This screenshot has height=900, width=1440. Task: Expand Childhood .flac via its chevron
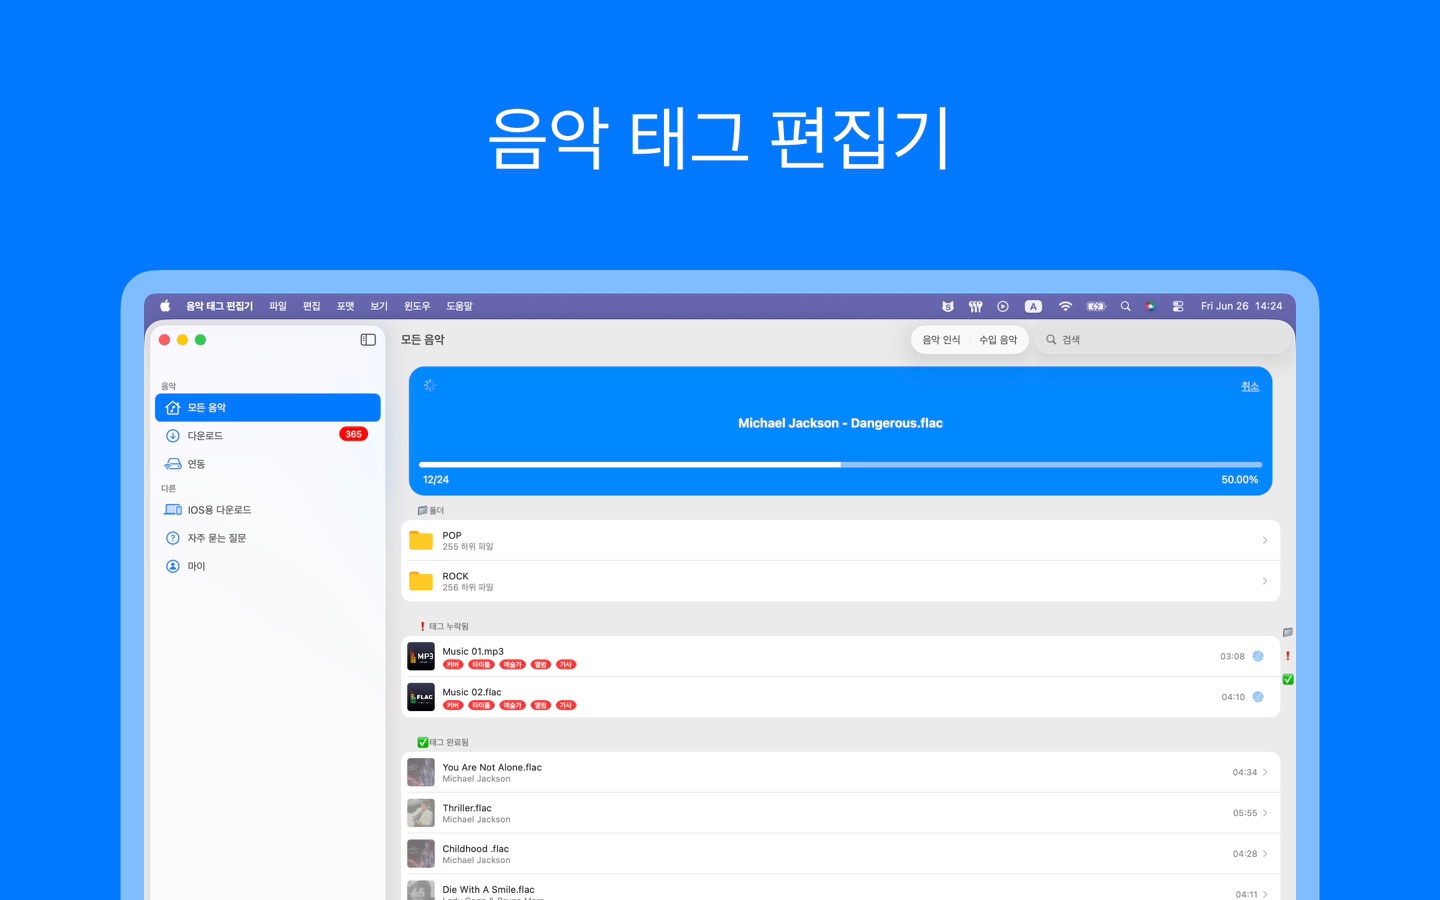(1265, 854)
